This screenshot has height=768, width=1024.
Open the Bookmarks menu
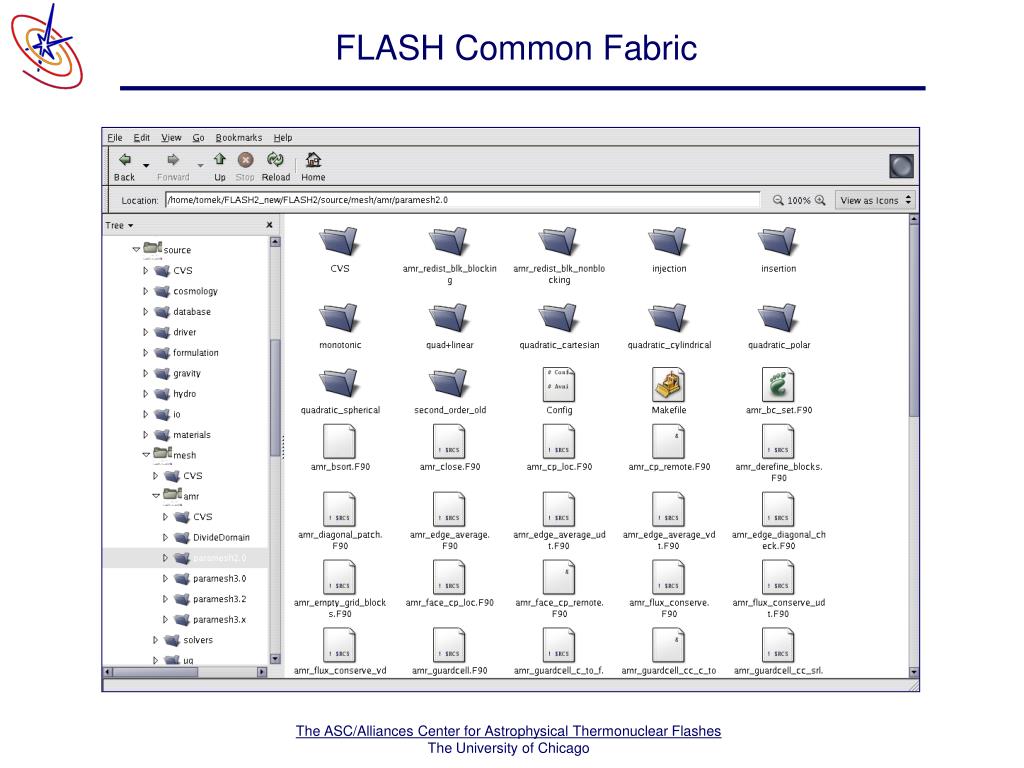239,138
